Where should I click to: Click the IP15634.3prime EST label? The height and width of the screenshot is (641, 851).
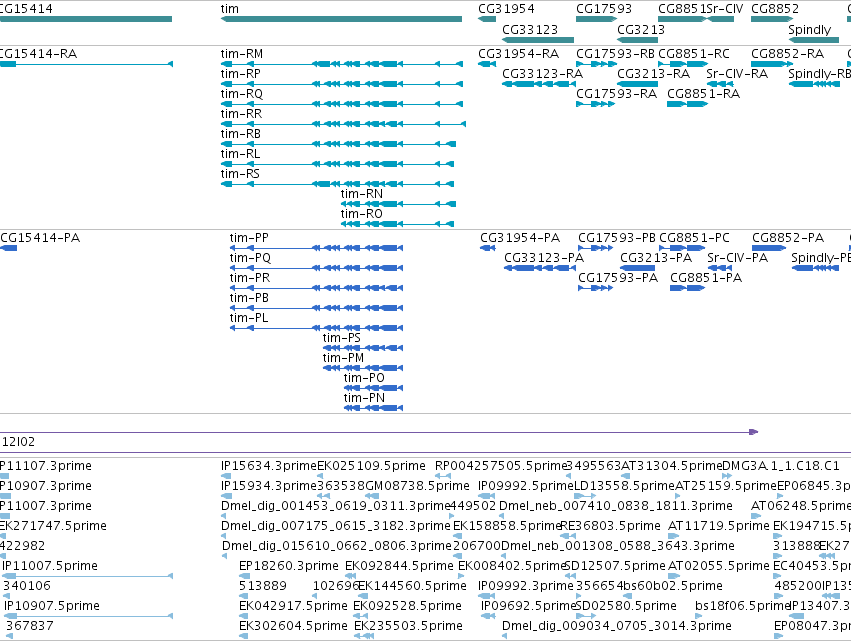(x=269, y=466)
